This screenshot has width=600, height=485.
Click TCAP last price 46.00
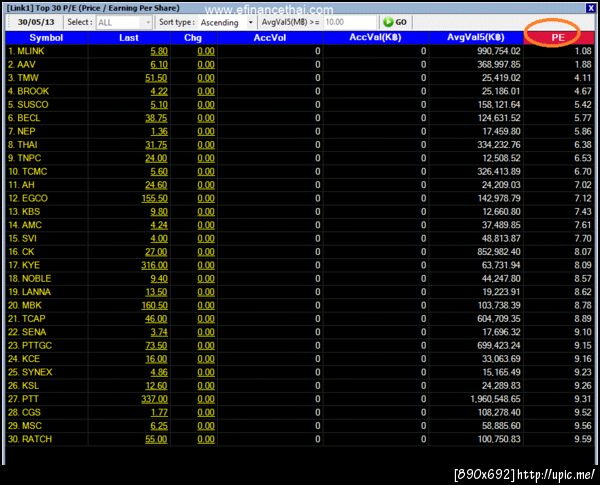coord(156,319)
